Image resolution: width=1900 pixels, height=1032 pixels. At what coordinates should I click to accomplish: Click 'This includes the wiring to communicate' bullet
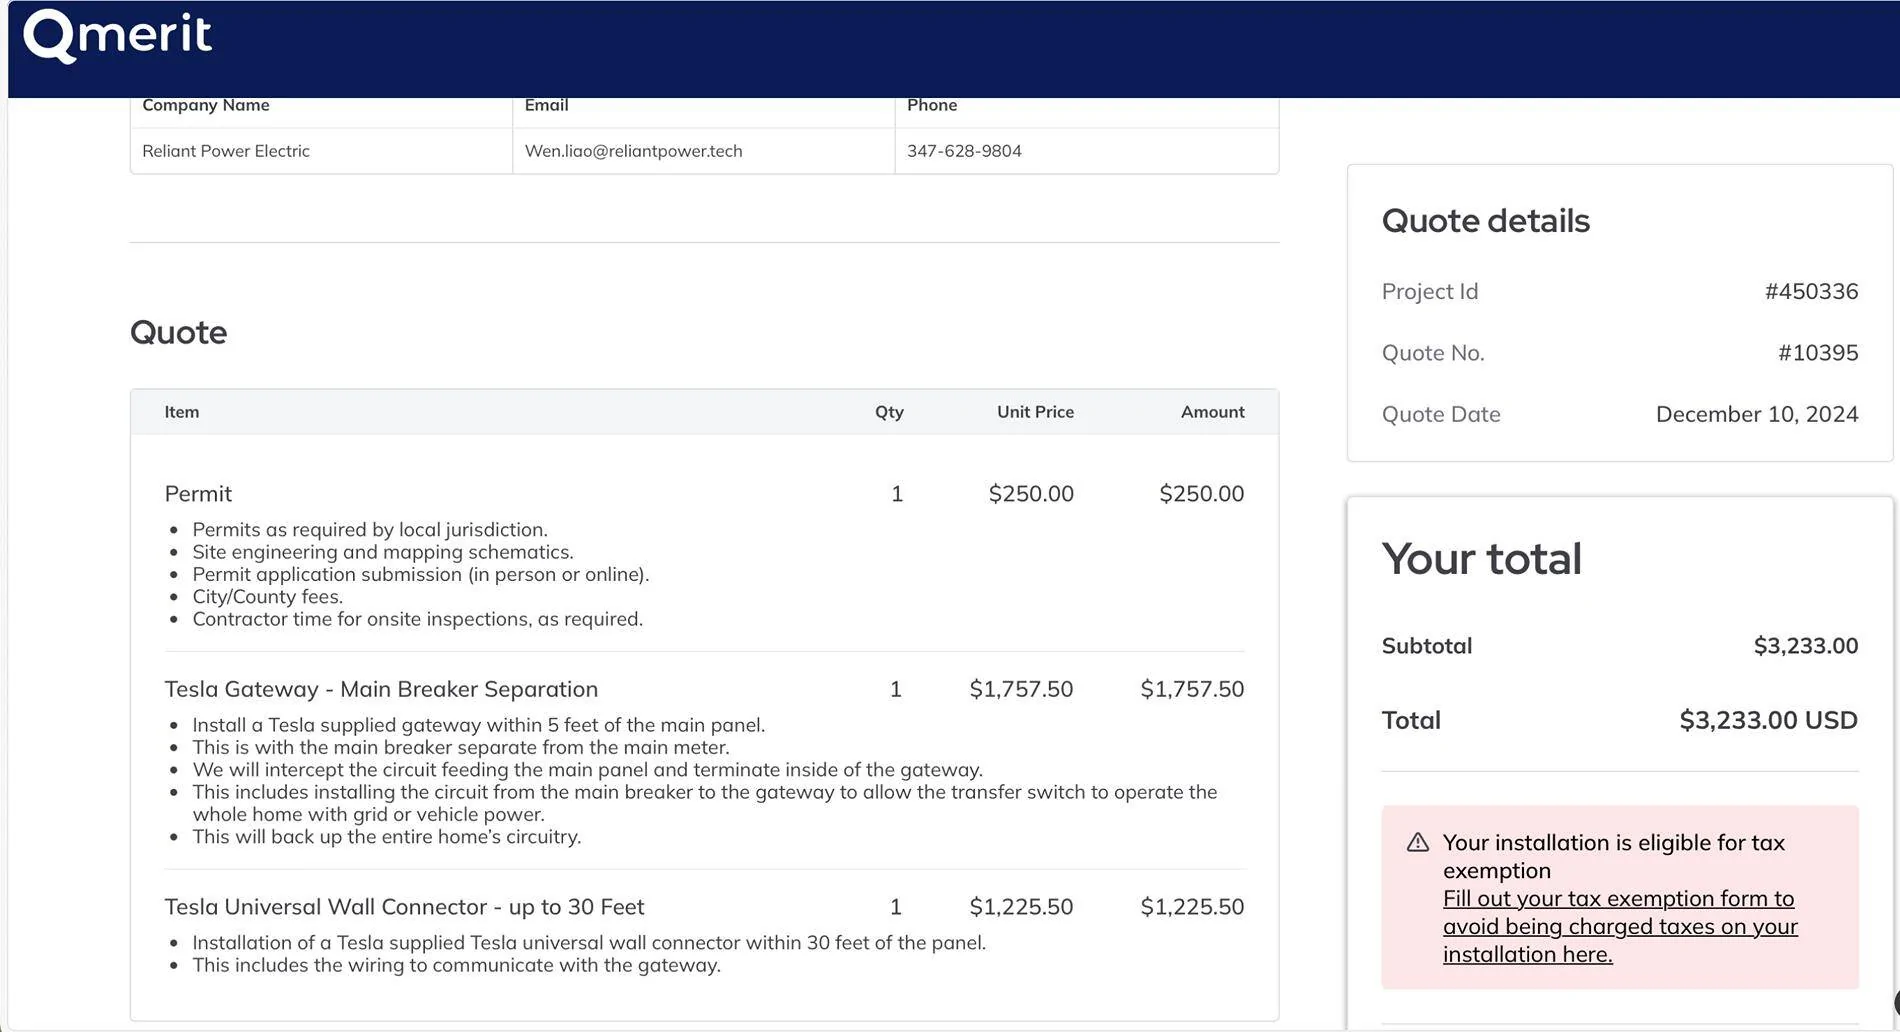pyautogui.click(x=456, y=965)
